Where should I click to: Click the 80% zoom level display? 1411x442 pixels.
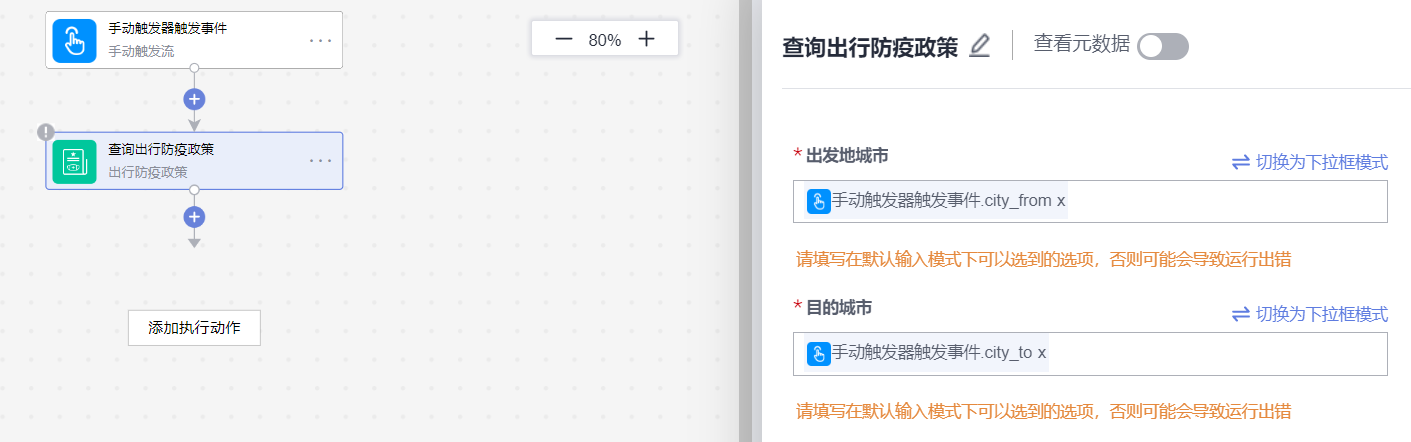(x=605, y=40)
